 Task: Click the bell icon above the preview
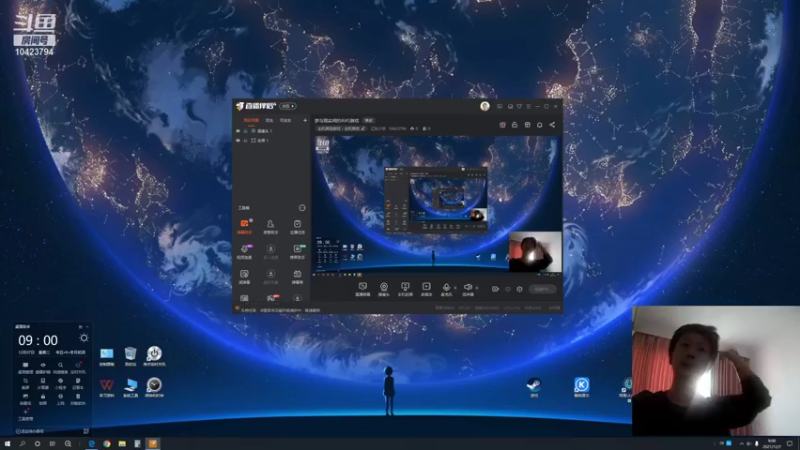pos(540,124)
